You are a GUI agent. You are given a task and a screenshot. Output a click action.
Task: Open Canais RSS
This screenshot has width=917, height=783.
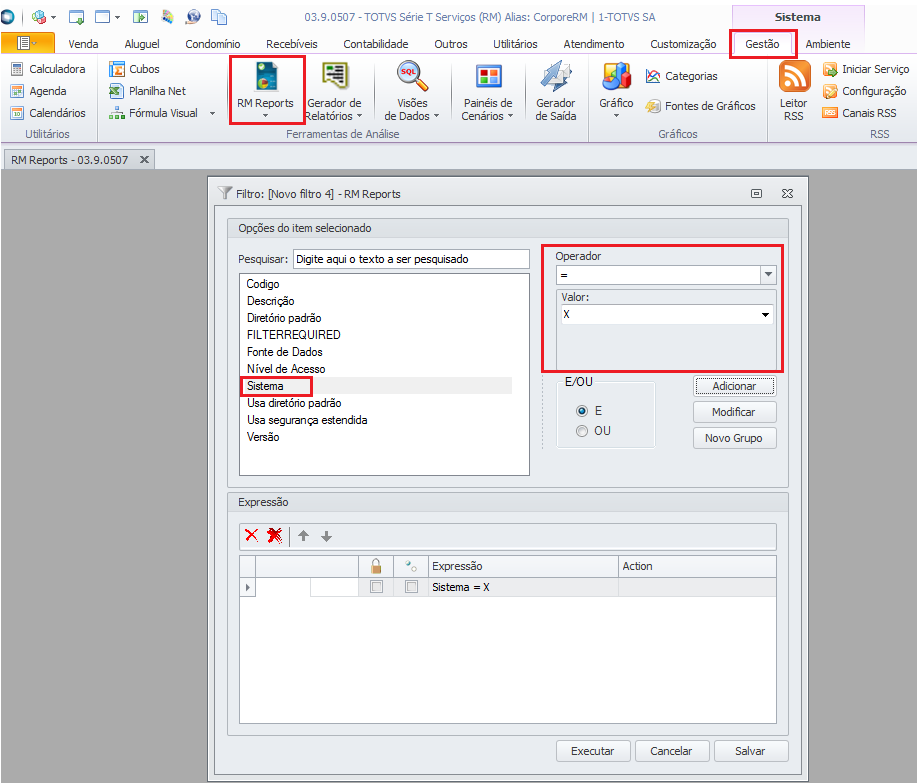[859, 113]
